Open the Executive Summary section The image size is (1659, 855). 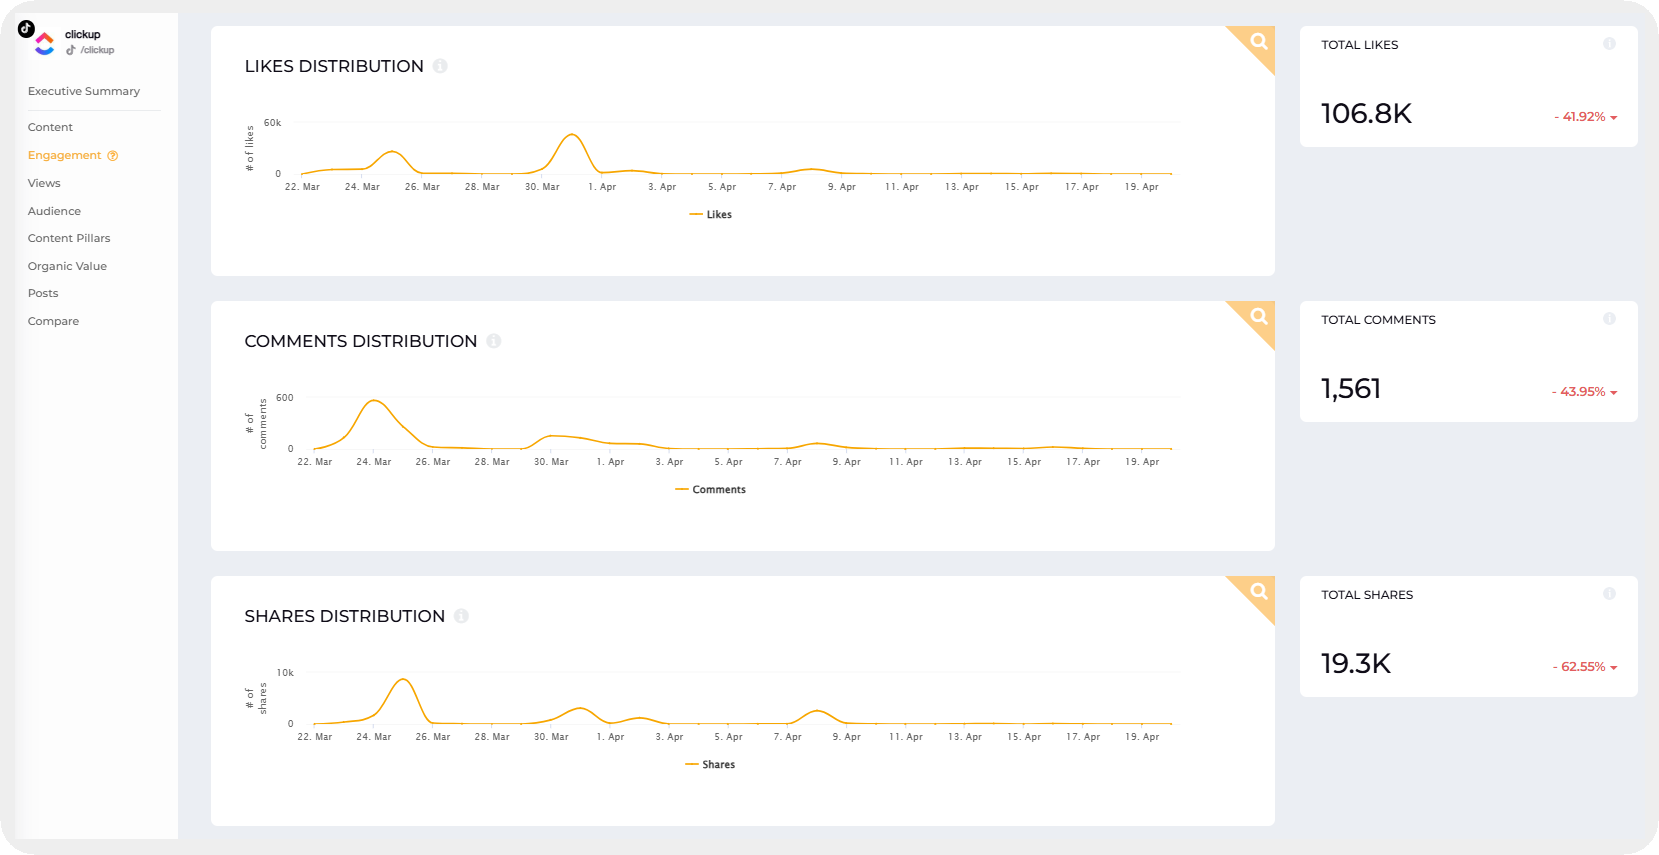pyautogui.click(x=84, y=91)
